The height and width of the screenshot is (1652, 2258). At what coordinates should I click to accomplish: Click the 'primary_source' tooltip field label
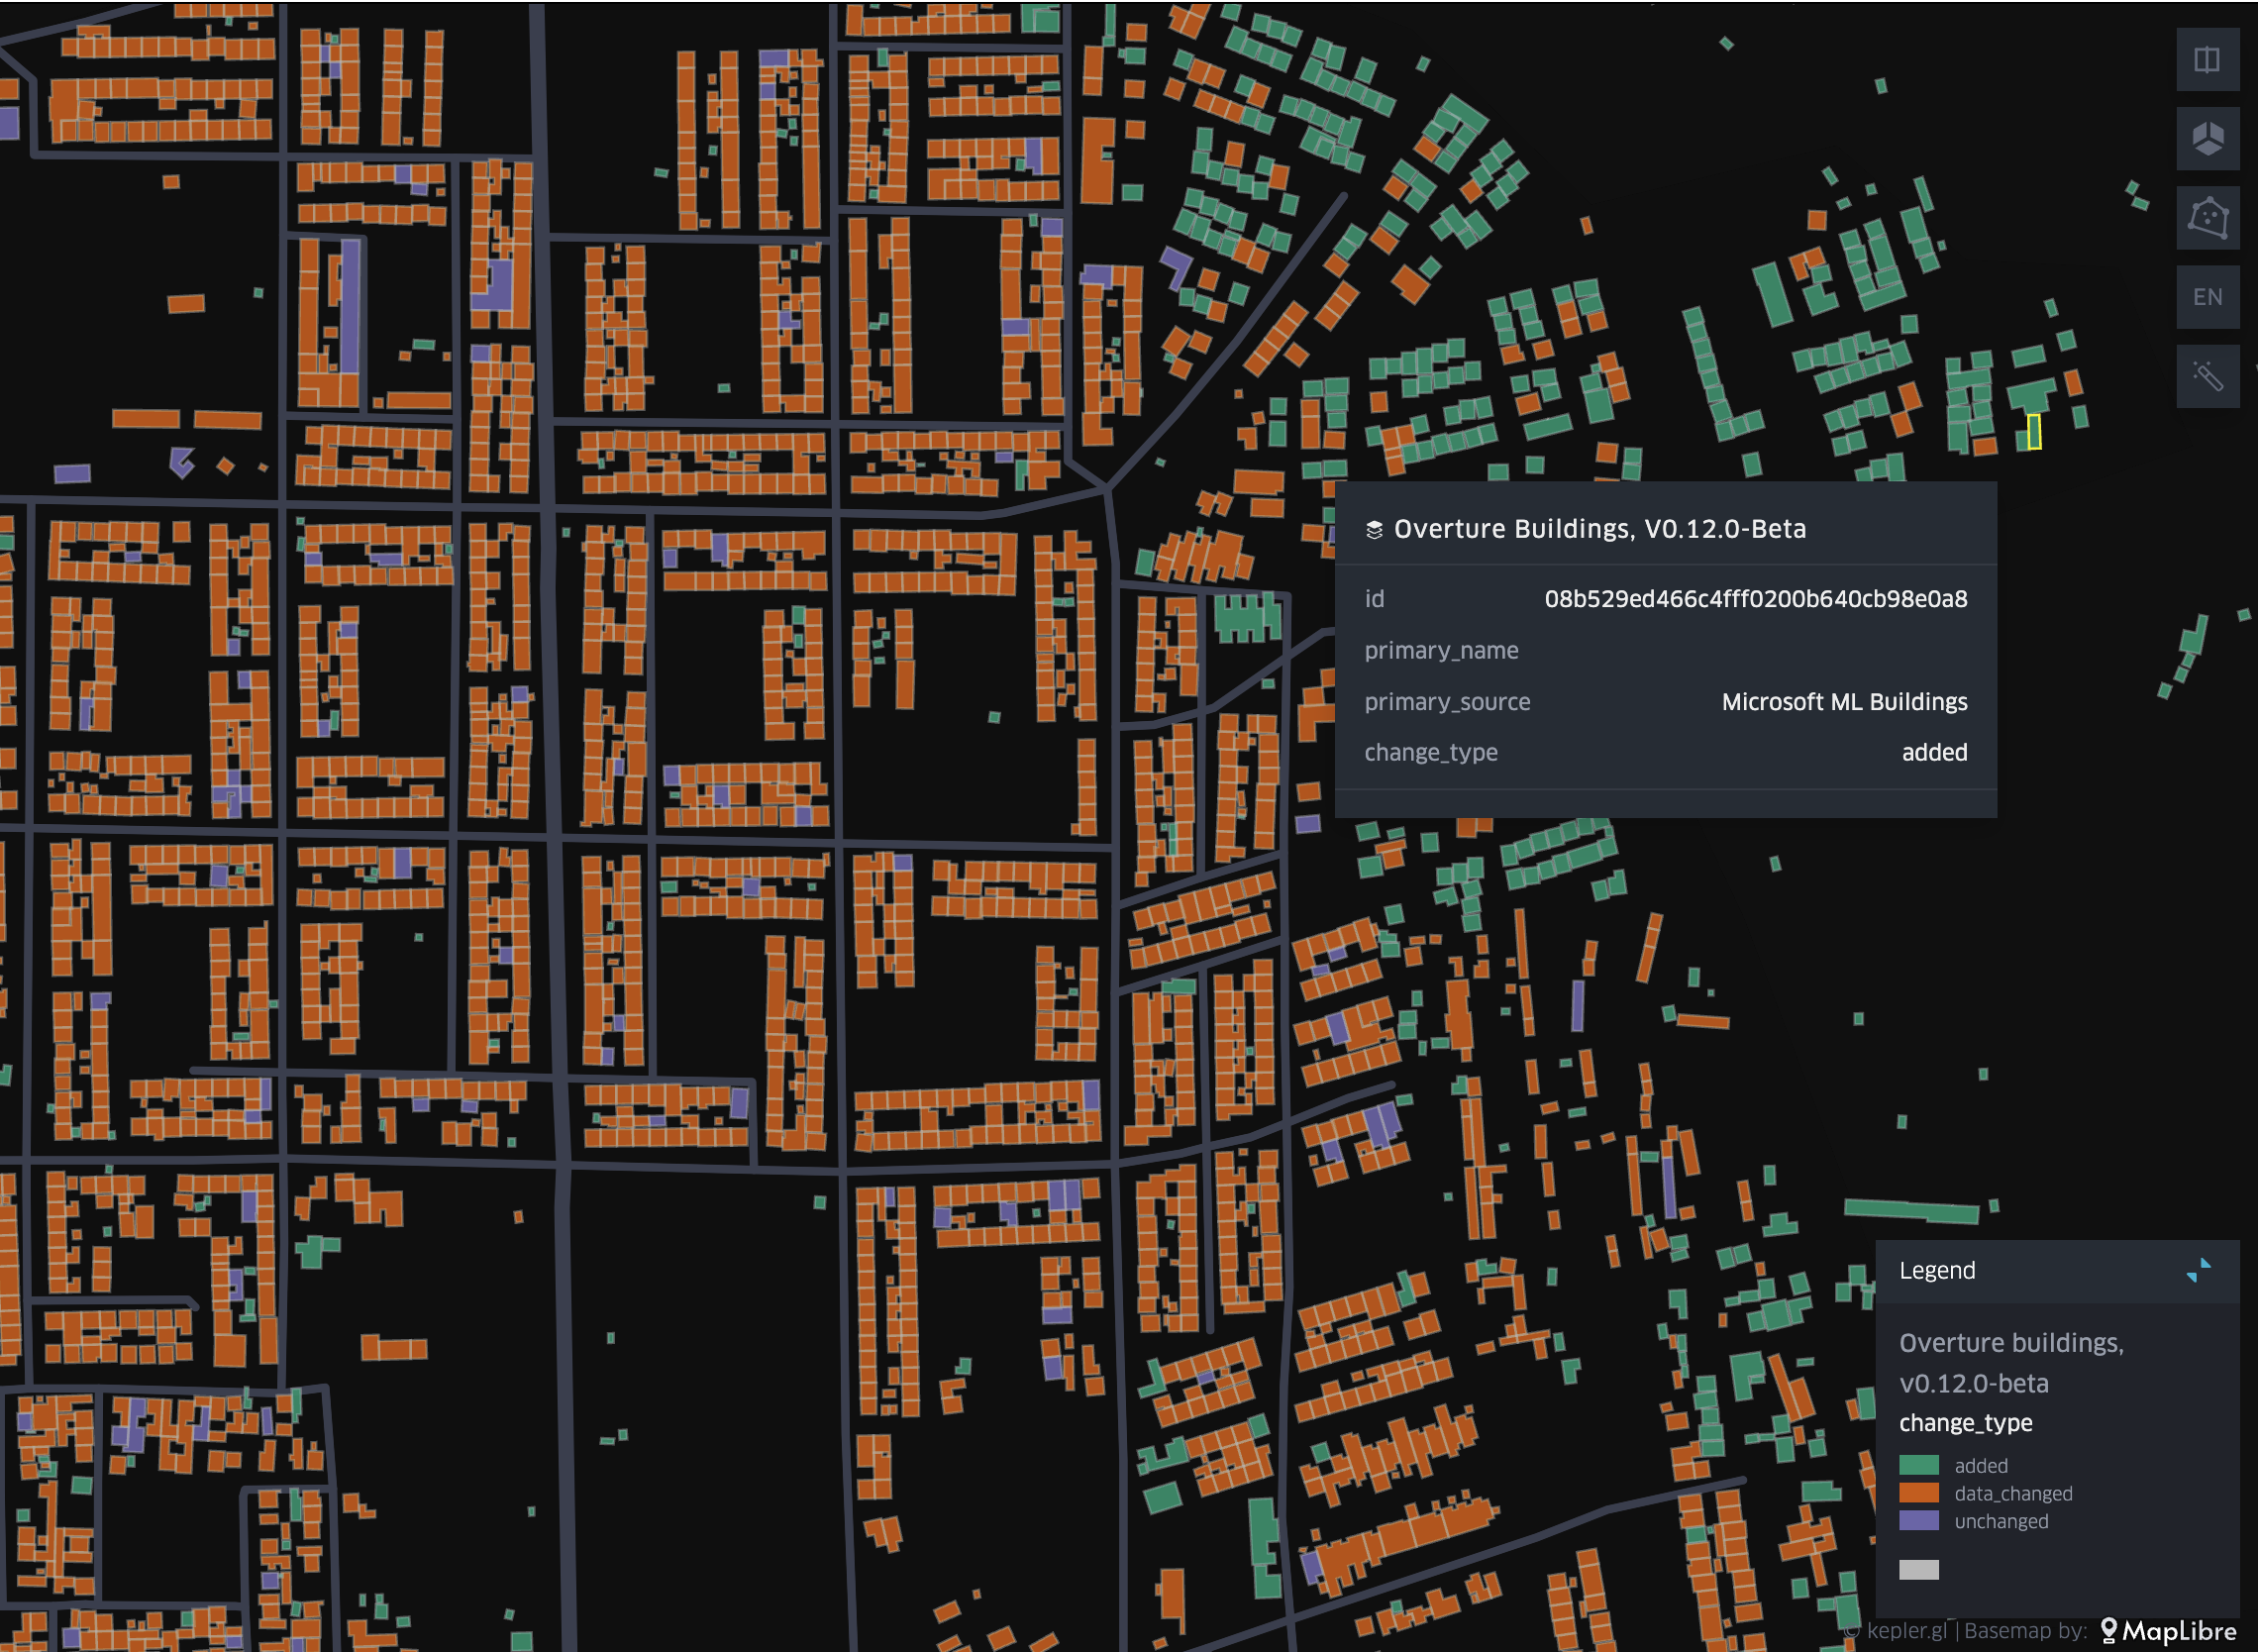(1447, 702)
